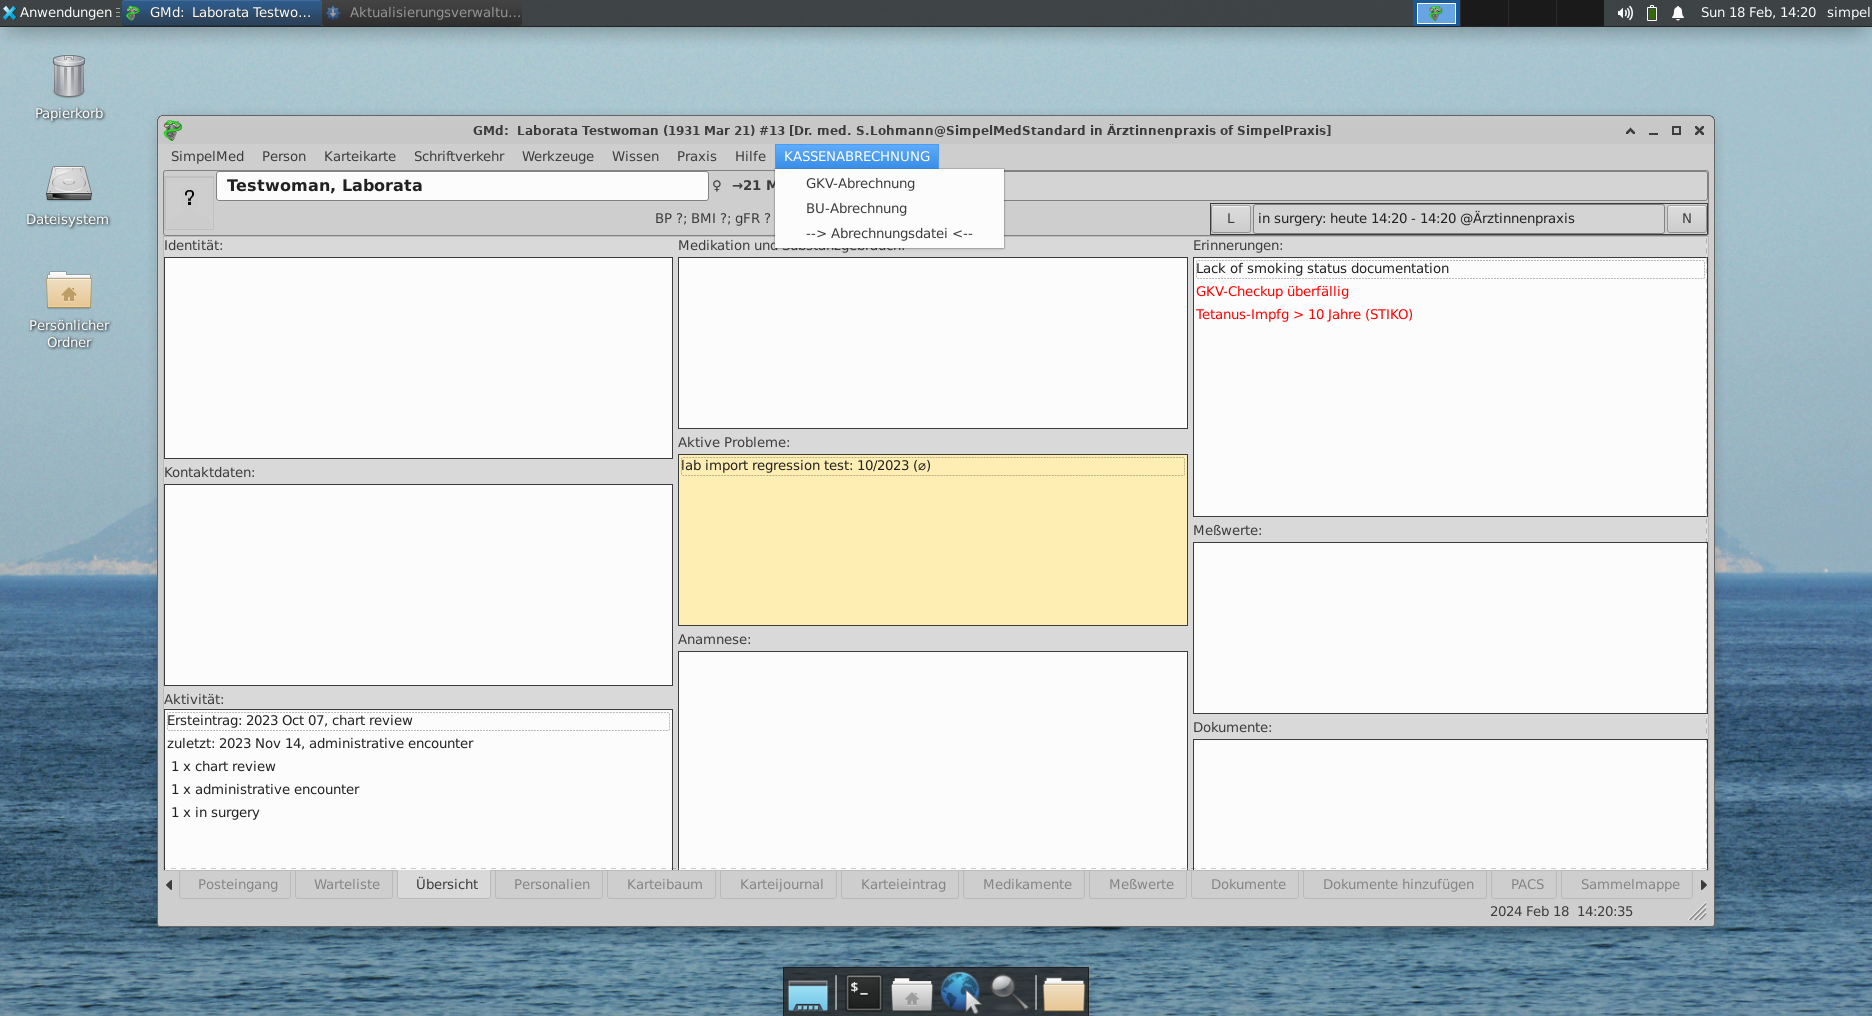Select the zuletzt 2023 Nov 14 row

(x=418, y=743)
